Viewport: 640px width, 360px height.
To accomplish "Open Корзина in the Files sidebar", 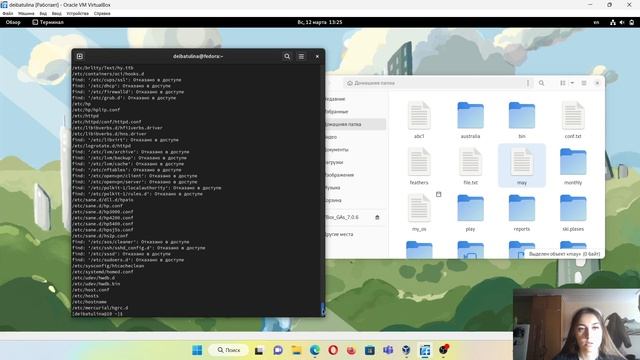I will (356, 200).
